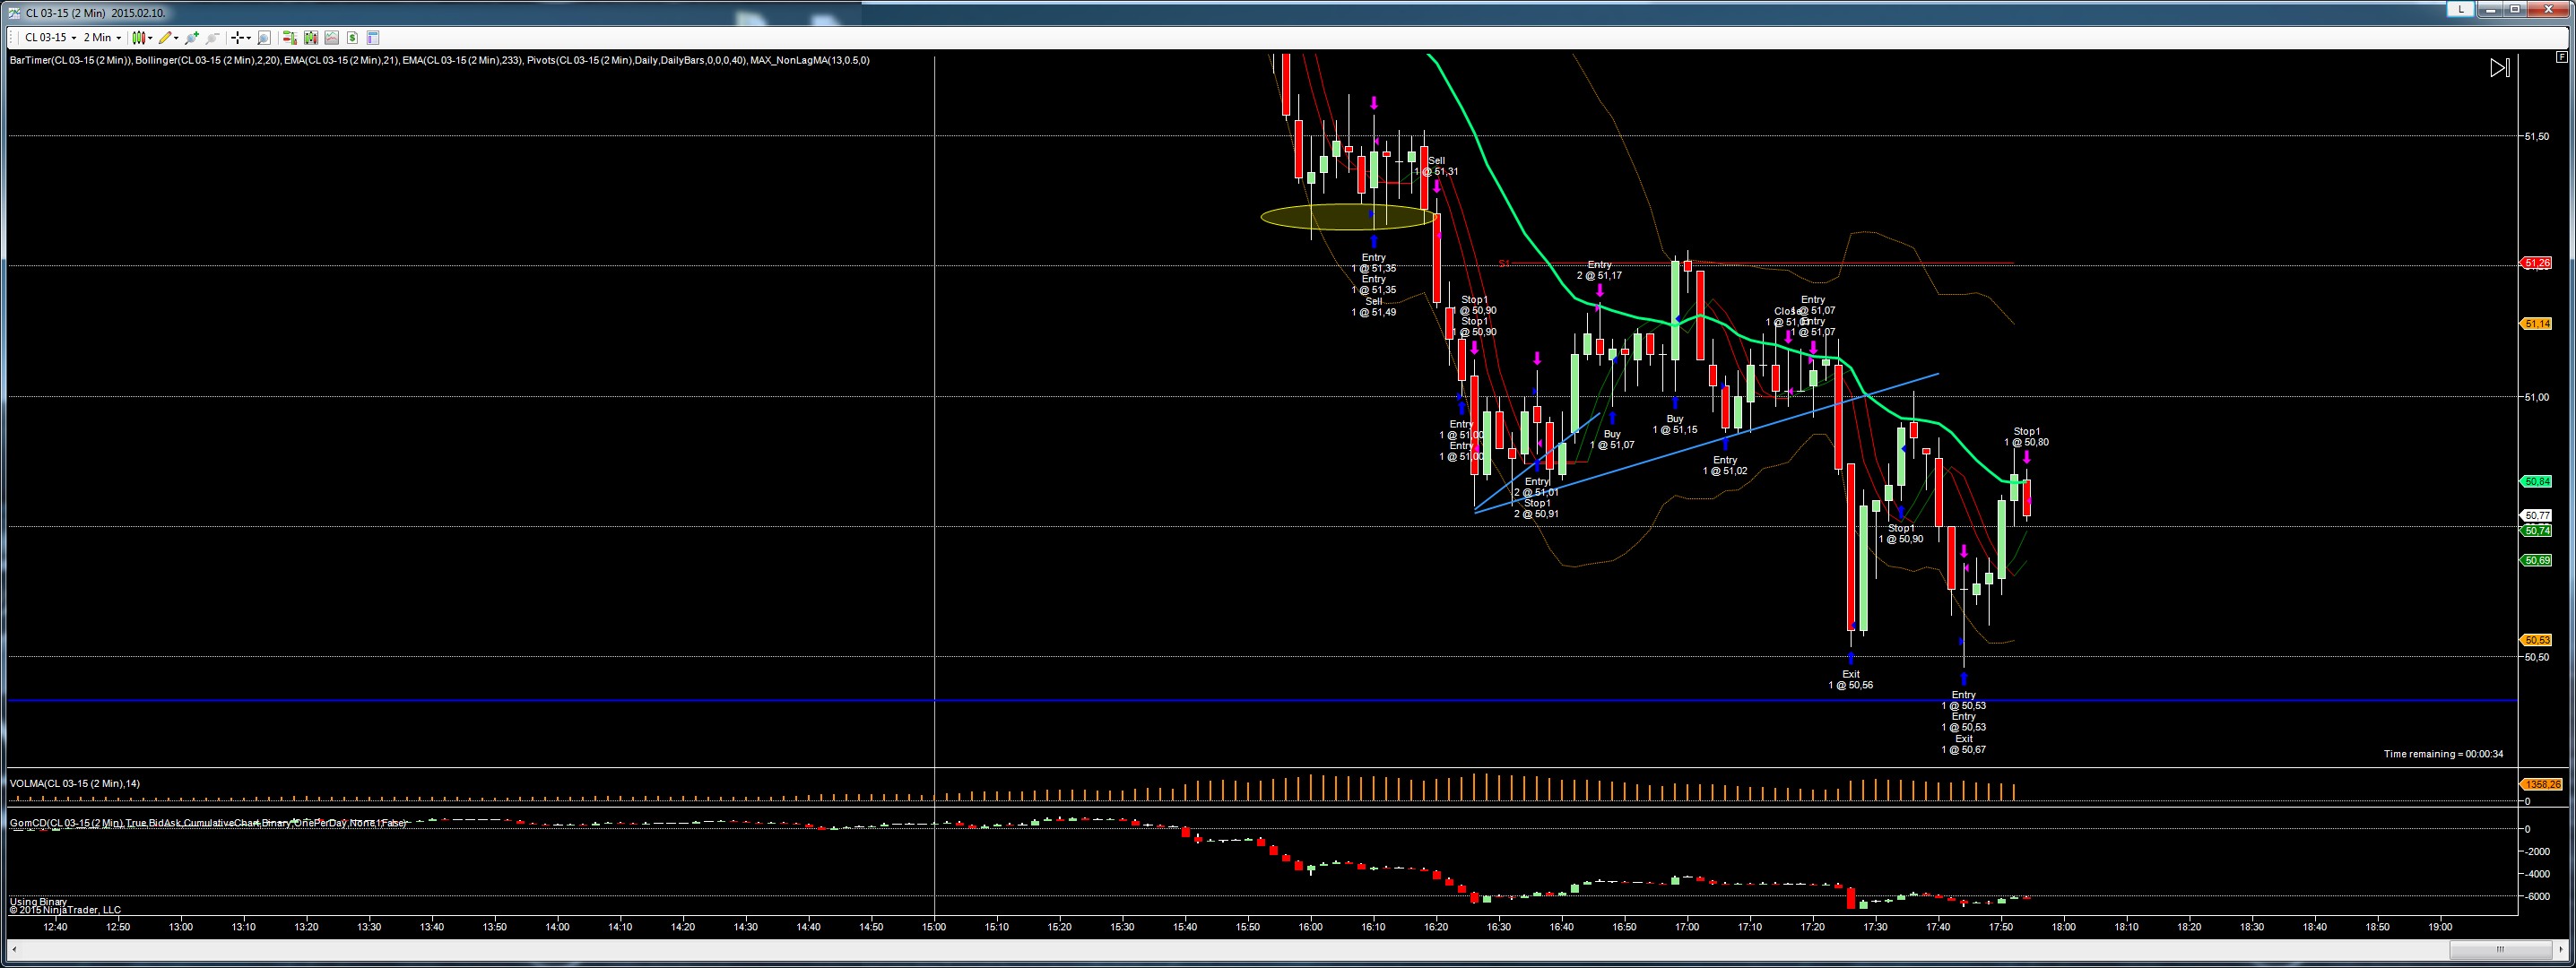
Task: Open the Strategies dollar-sign icon
Action: point(352,38)
